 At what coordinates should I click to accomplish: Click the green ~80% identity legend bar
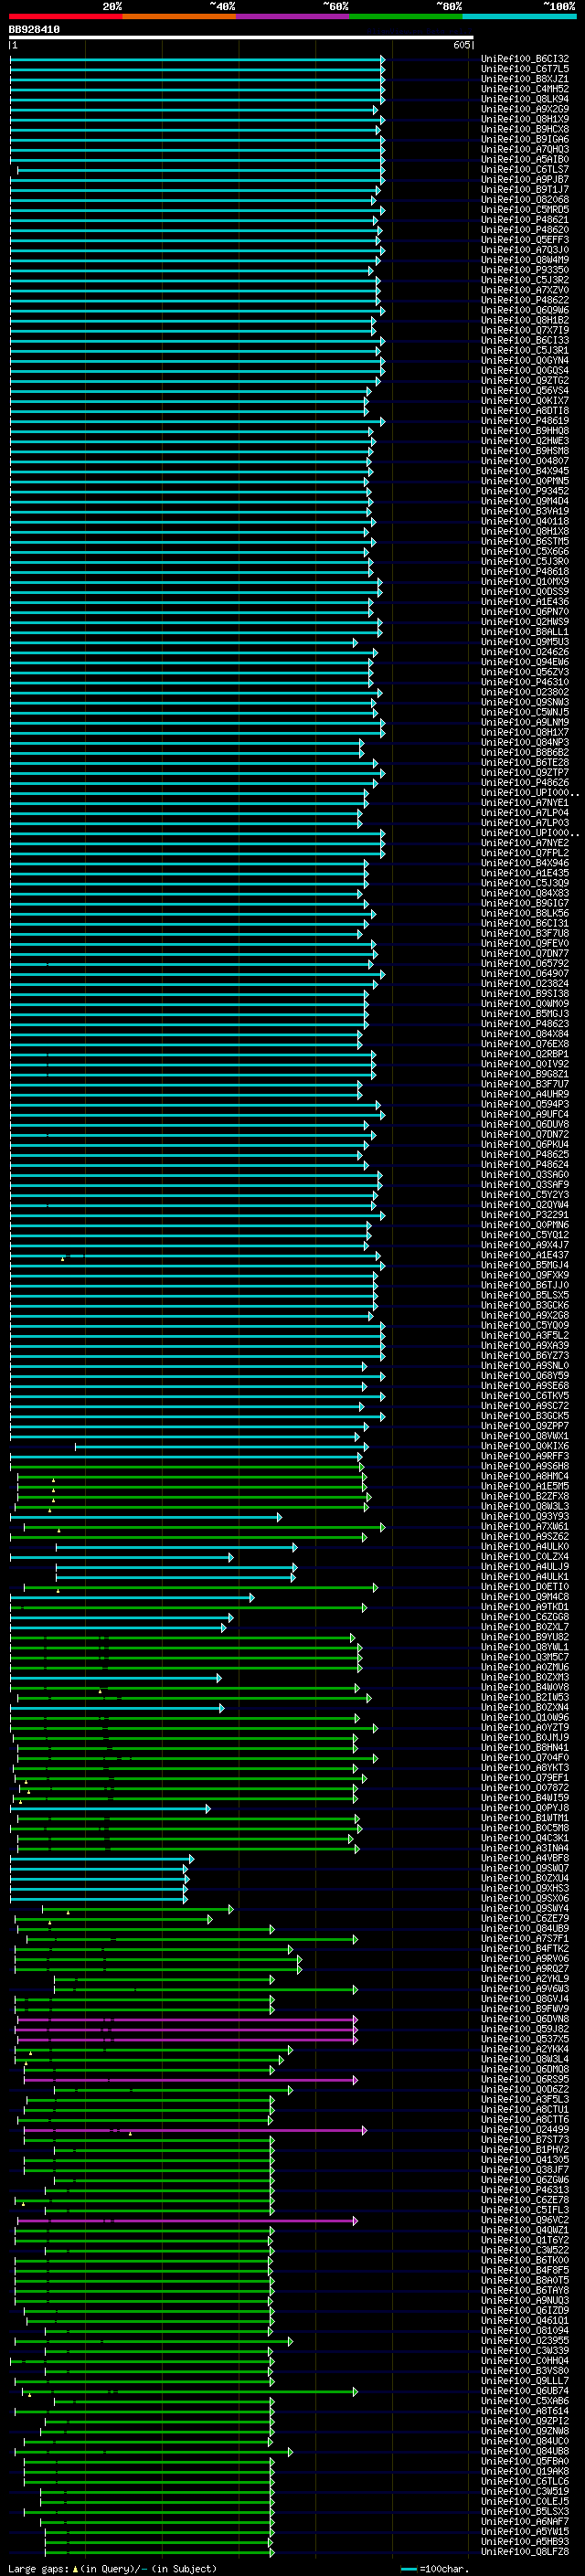405,16
